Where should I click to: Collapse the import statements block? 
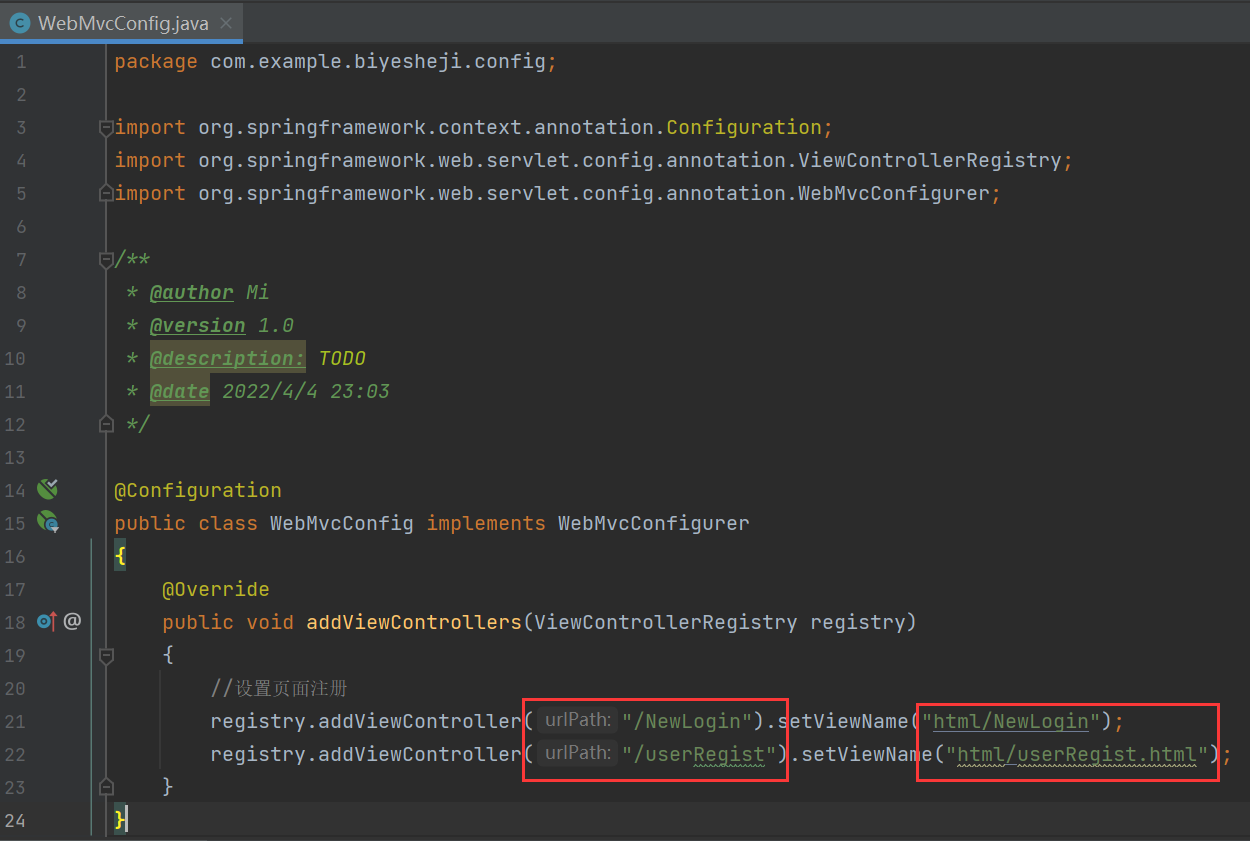pos(107,127)
